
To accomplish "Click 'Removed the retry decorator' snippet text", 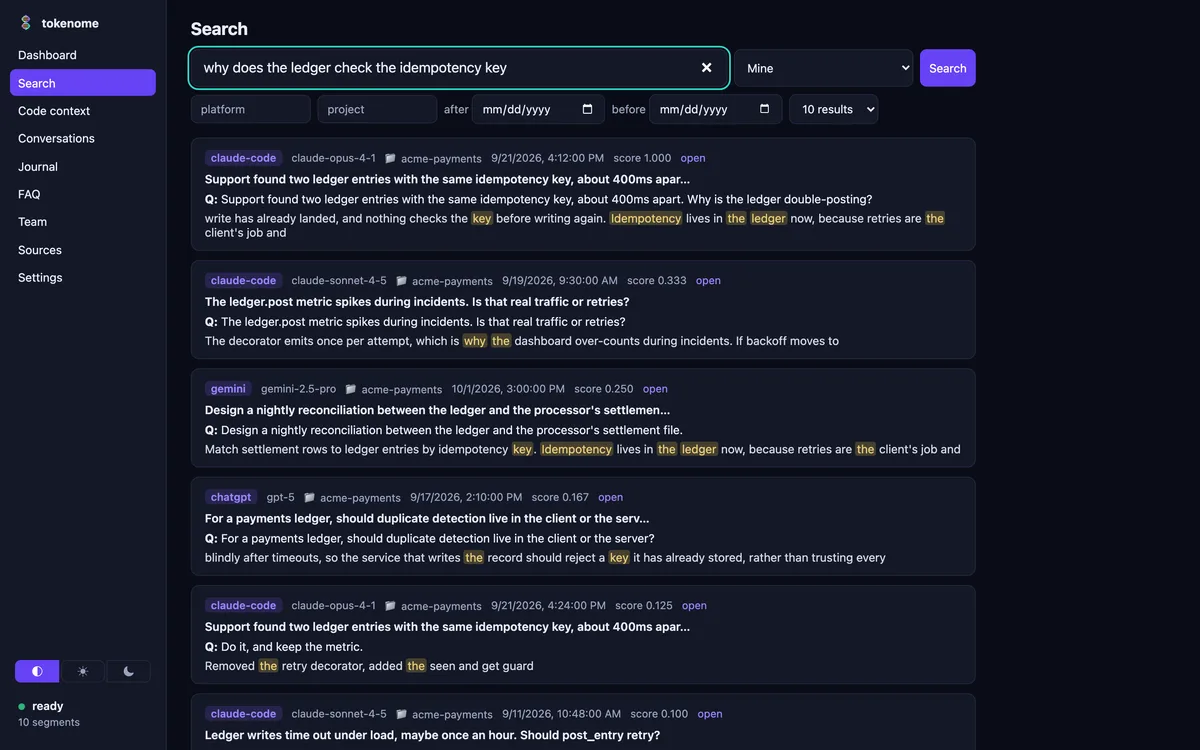I will [369, 666].
